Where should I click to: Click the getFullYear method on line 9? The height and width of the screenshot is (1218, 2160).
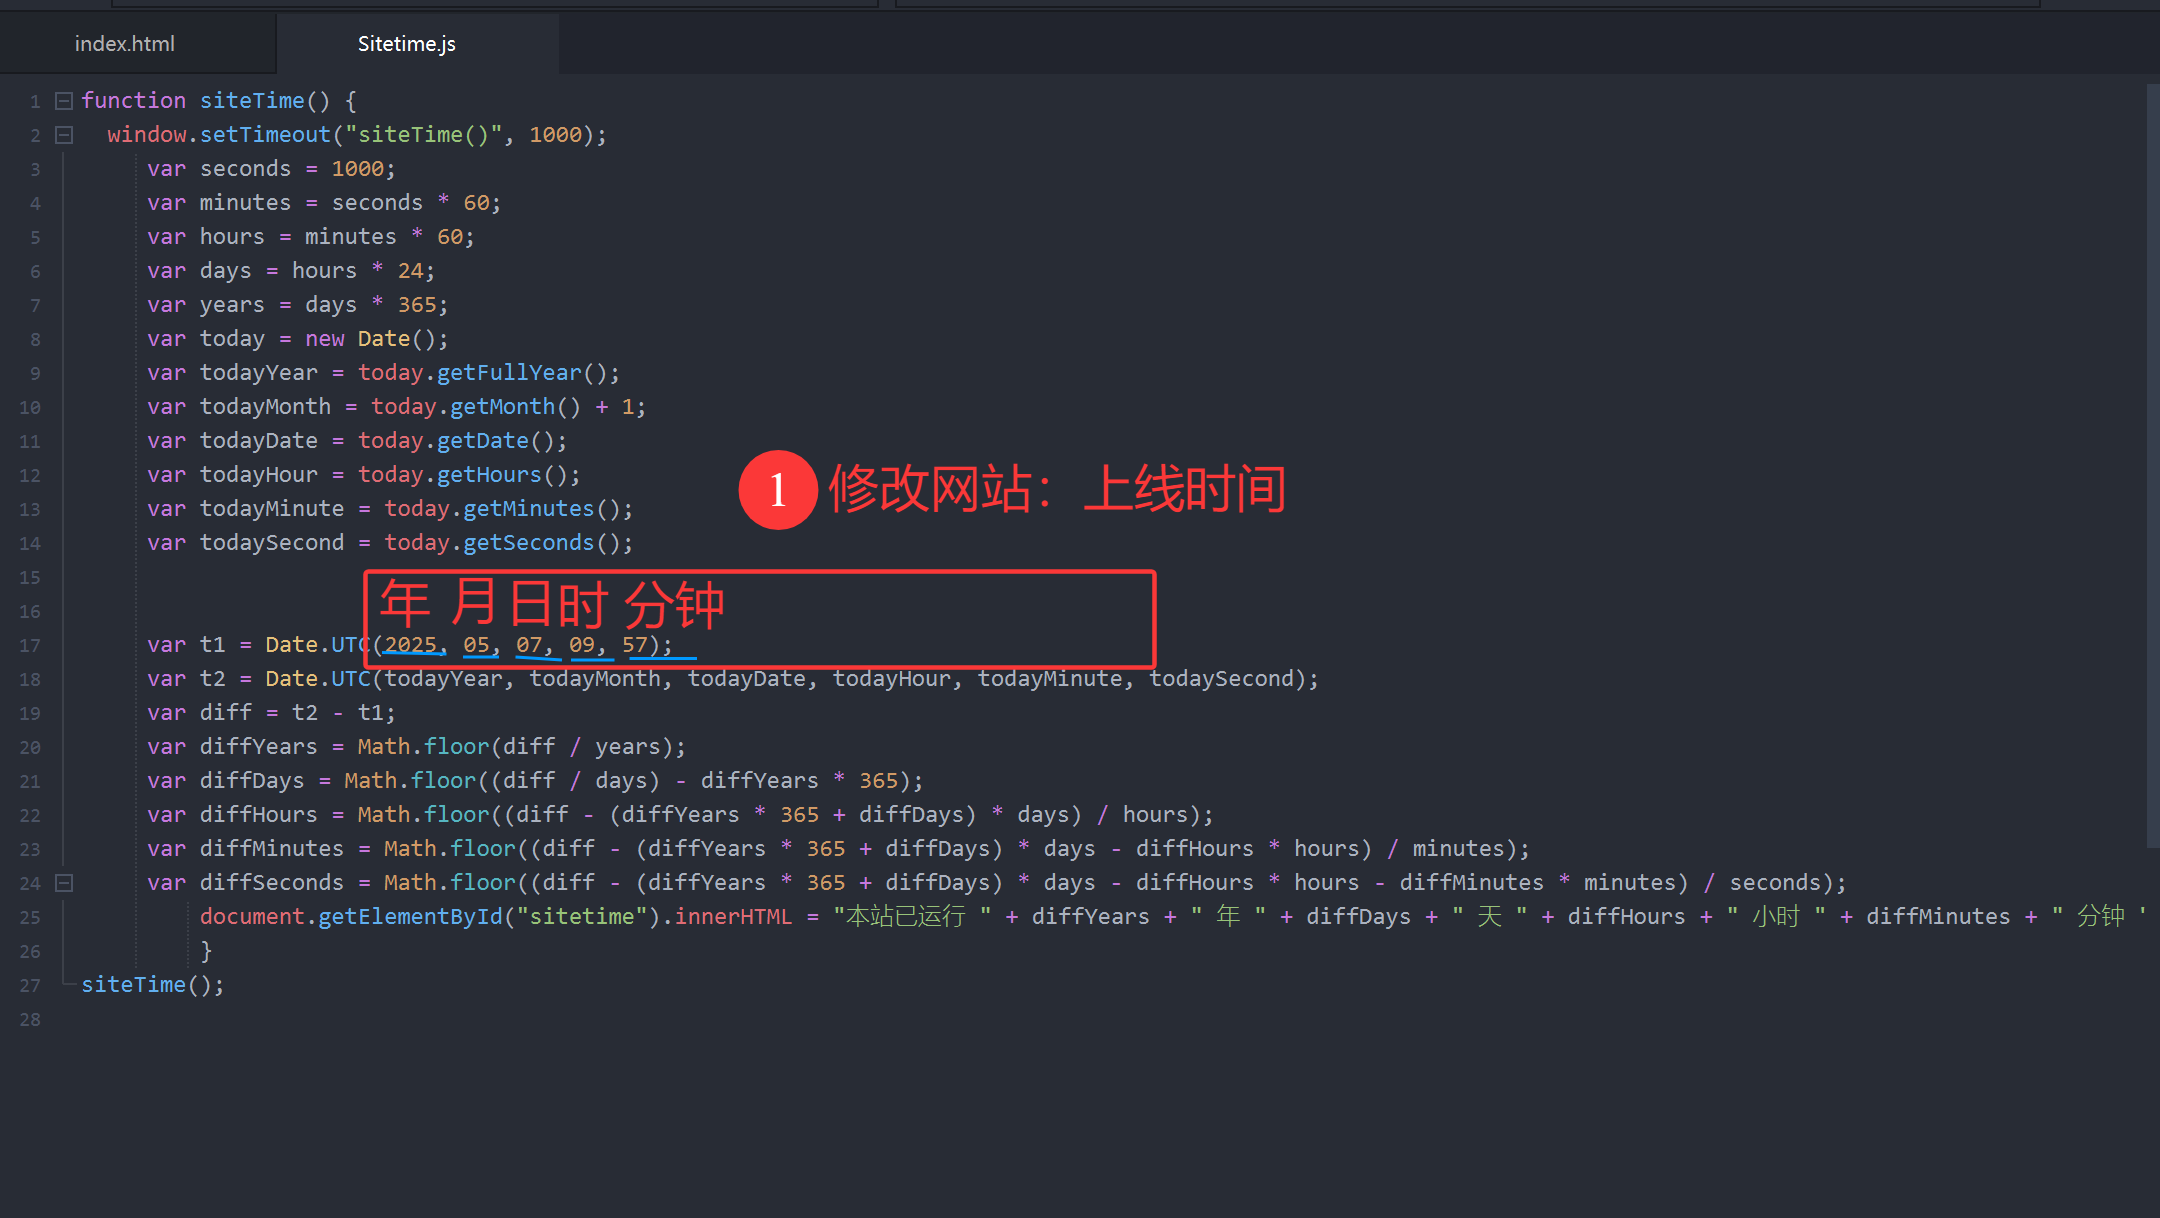tap(509, 373)
